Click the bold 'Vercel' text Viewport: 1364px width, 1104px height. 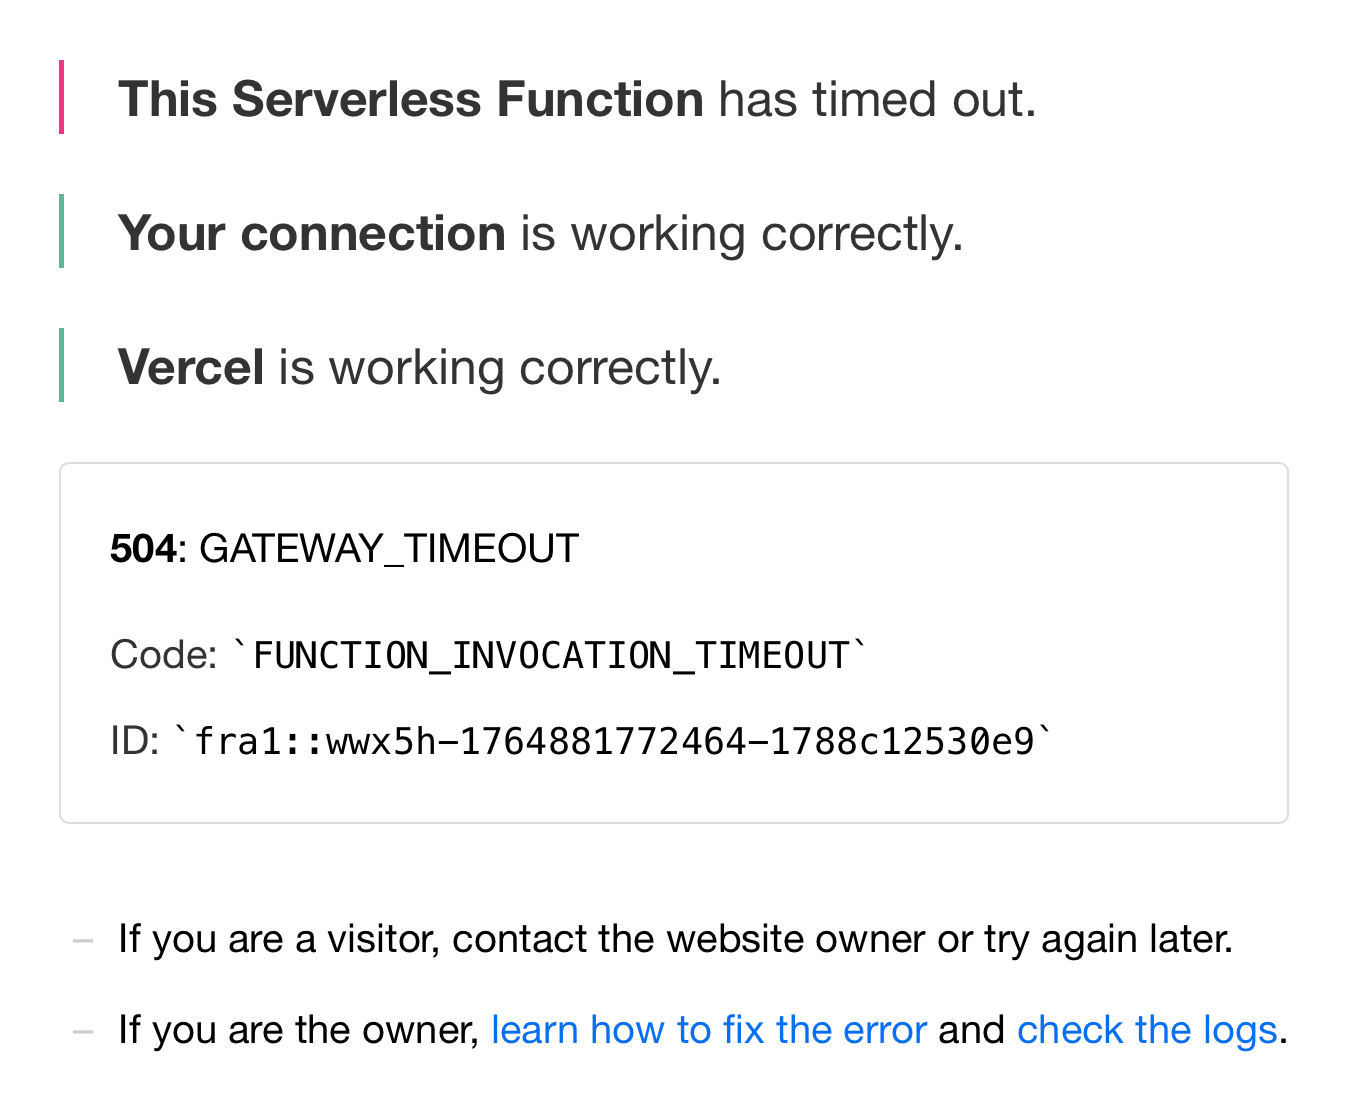(x=191, y=368)
